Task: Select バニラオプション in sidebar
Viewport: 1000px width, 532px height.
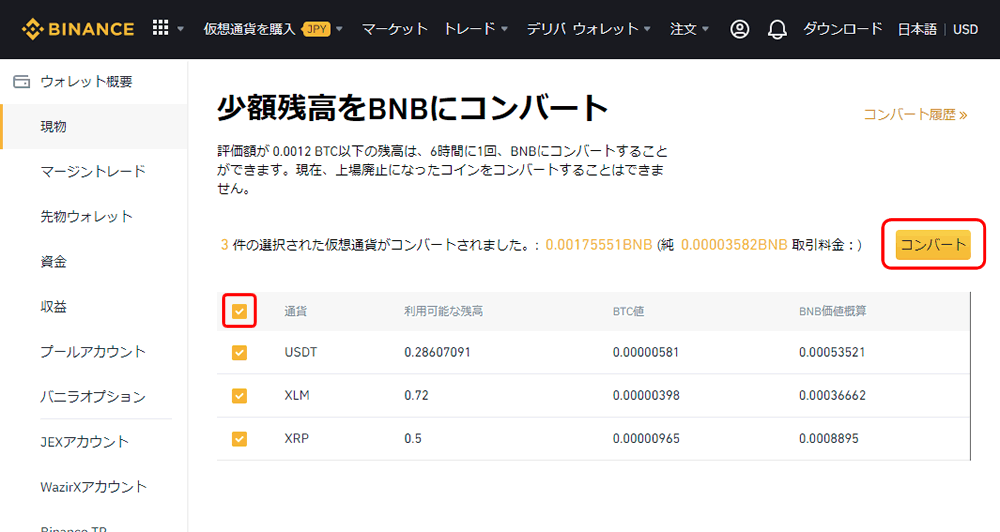Action: (x=93, y=397)
